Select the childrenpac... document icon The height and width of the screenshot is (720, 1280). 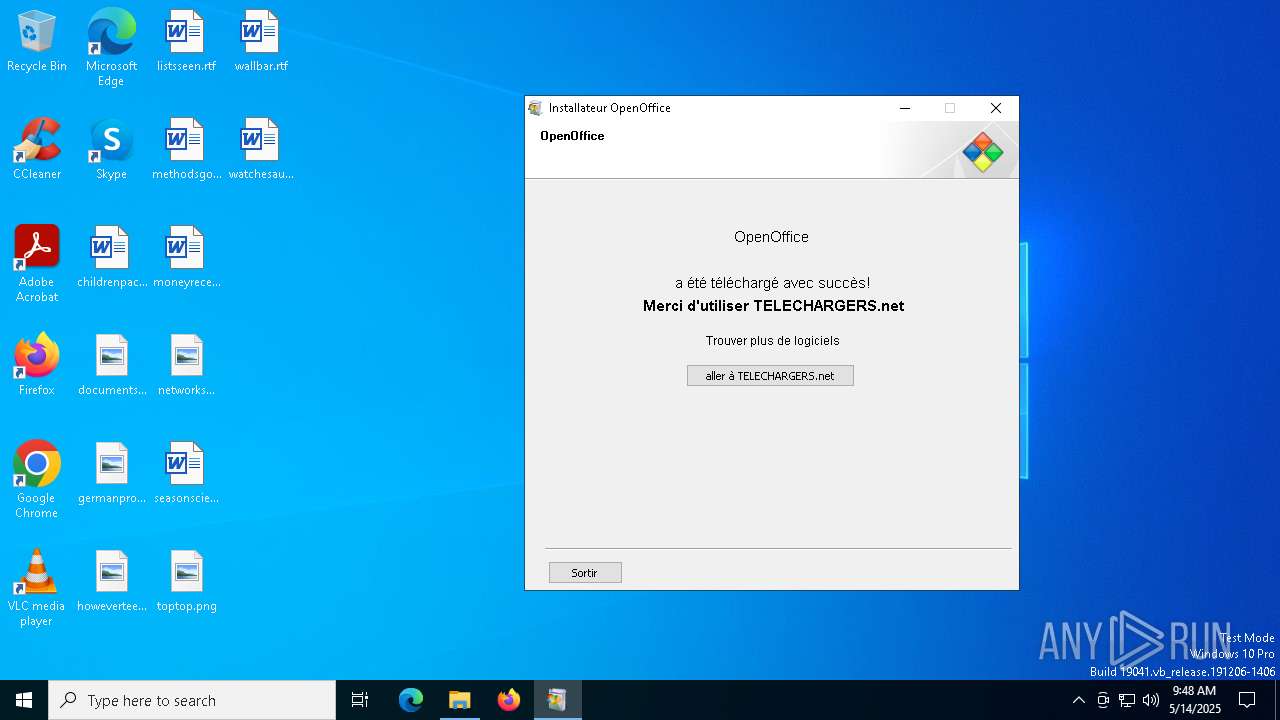(x=111, y=258)
